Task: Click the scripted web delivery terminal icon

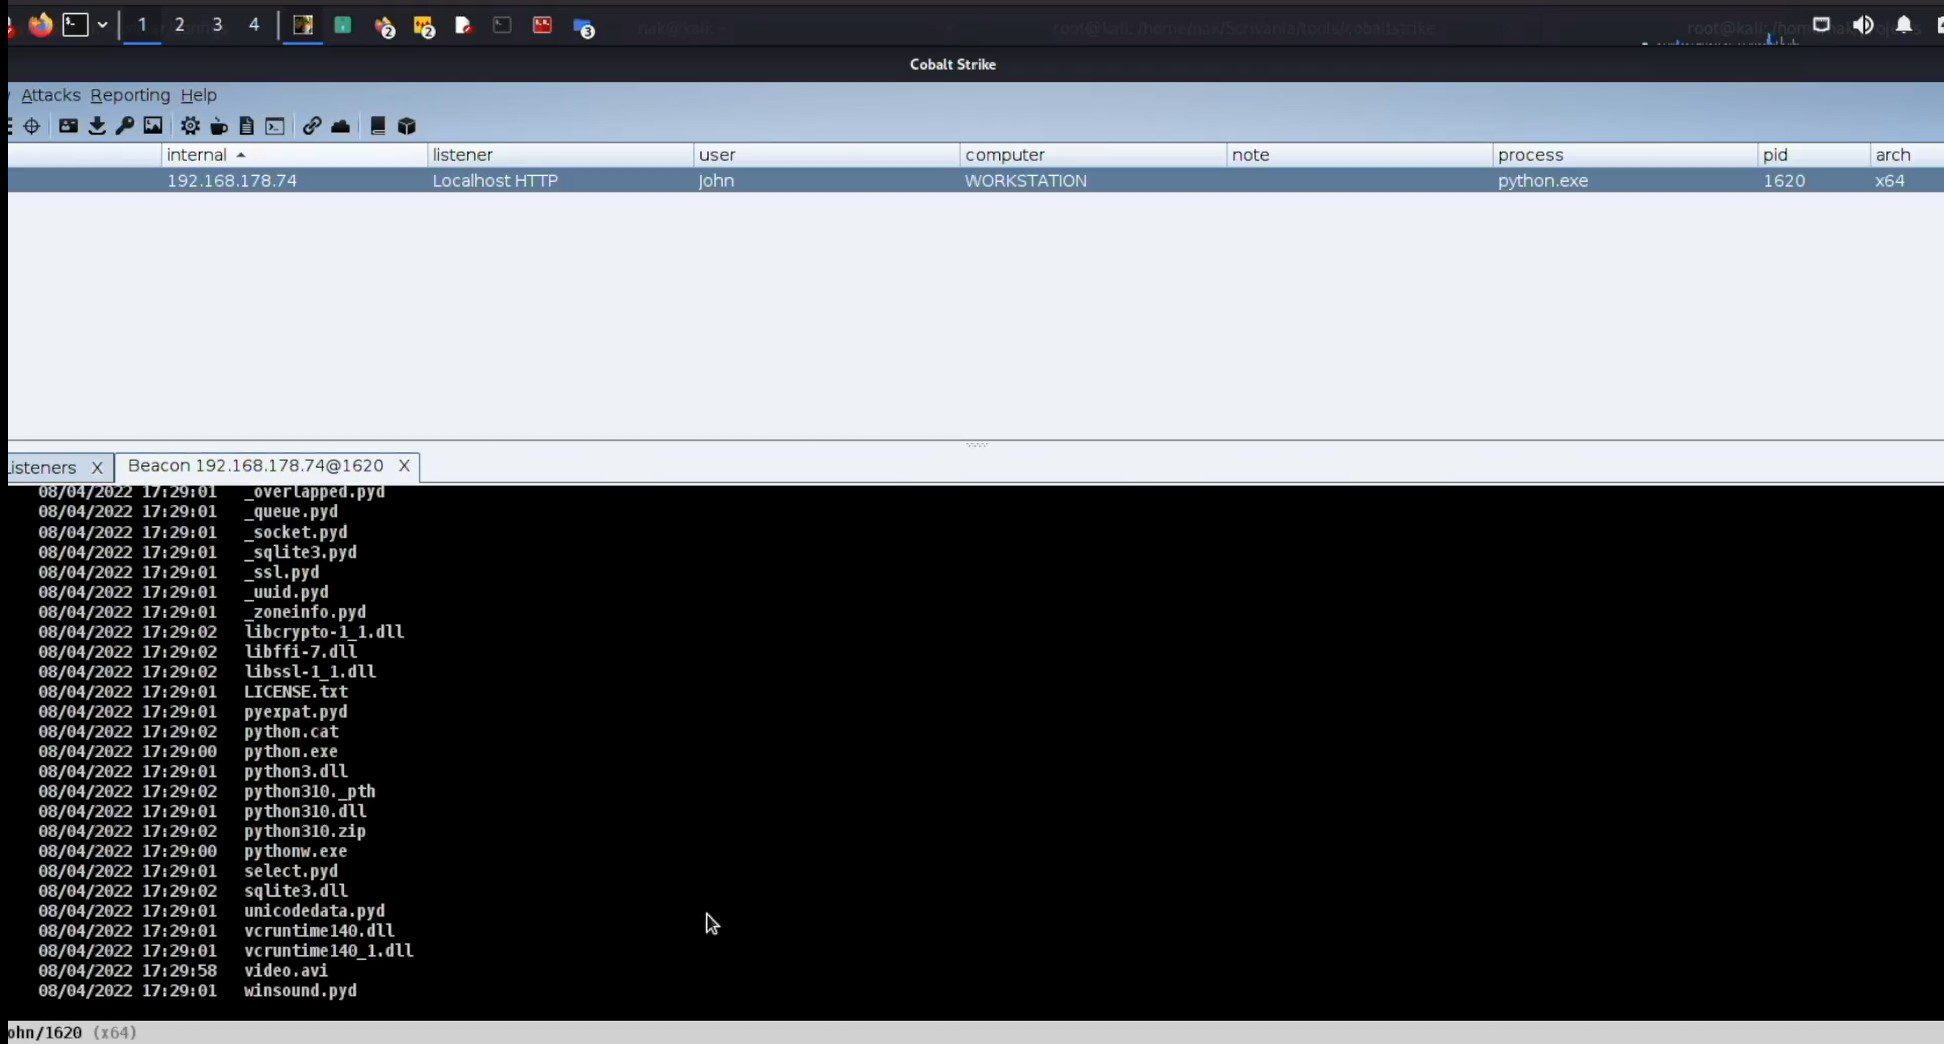Action: (x=275, y=126)
